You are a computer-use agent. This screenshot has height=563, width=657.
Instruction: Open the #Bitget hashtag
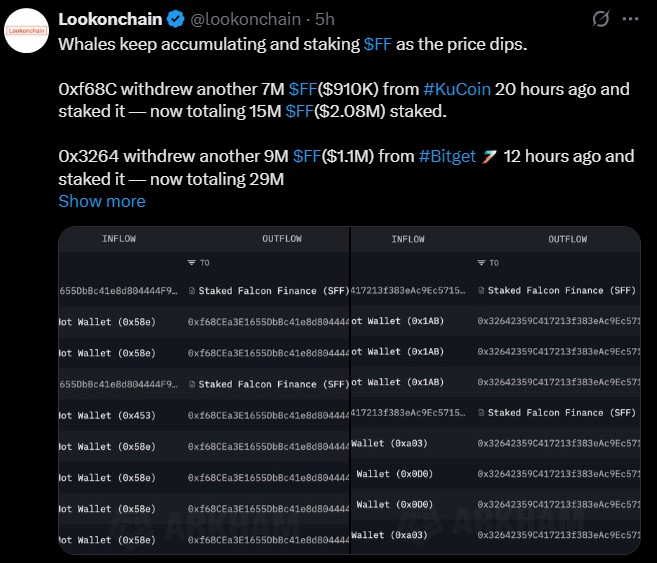[x=447, y=157]
